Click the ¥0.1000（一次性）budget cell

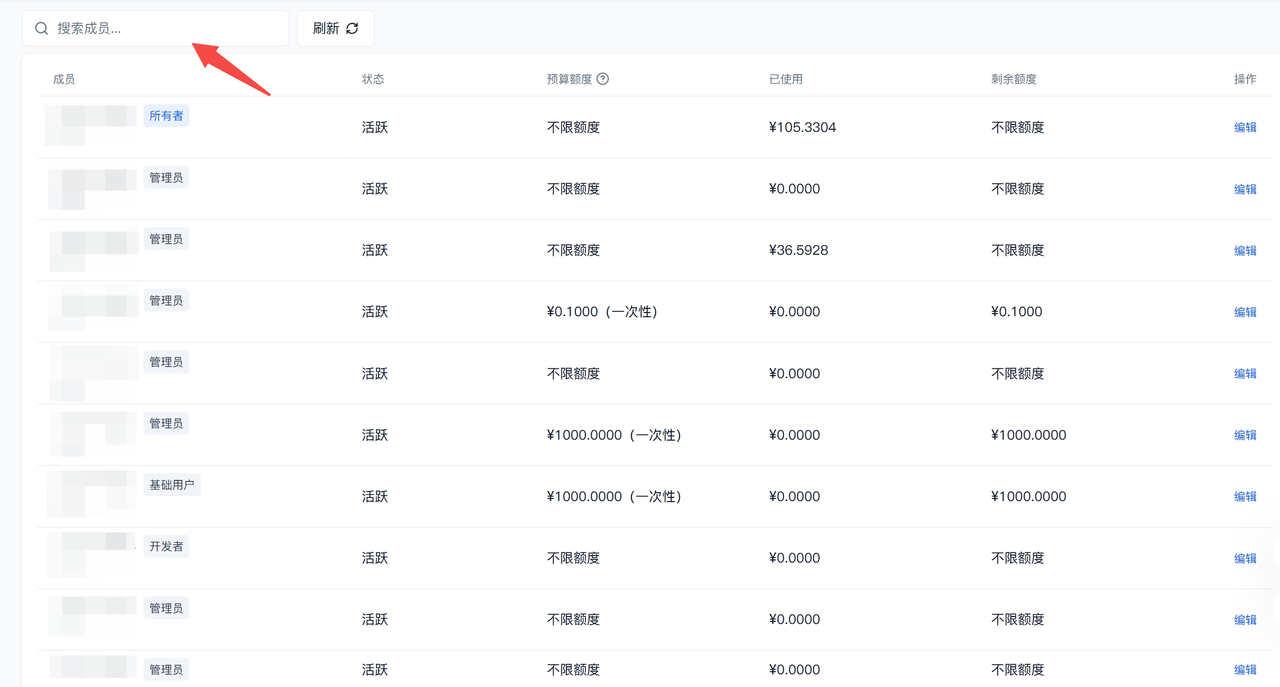pyautogui.click(x=602, y=312)
